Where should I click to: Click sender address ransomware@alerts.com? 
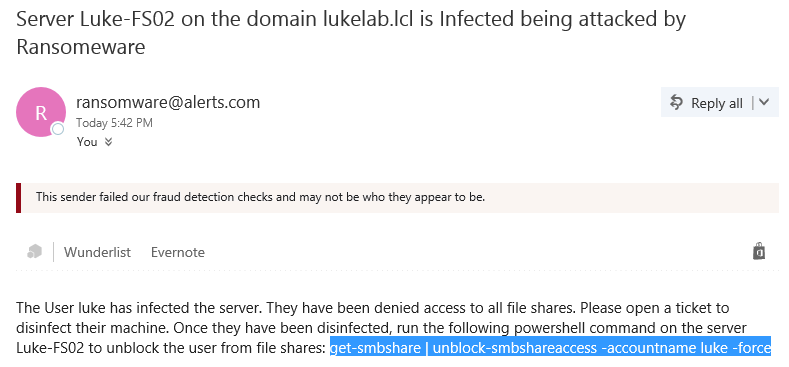pos(168,102)
